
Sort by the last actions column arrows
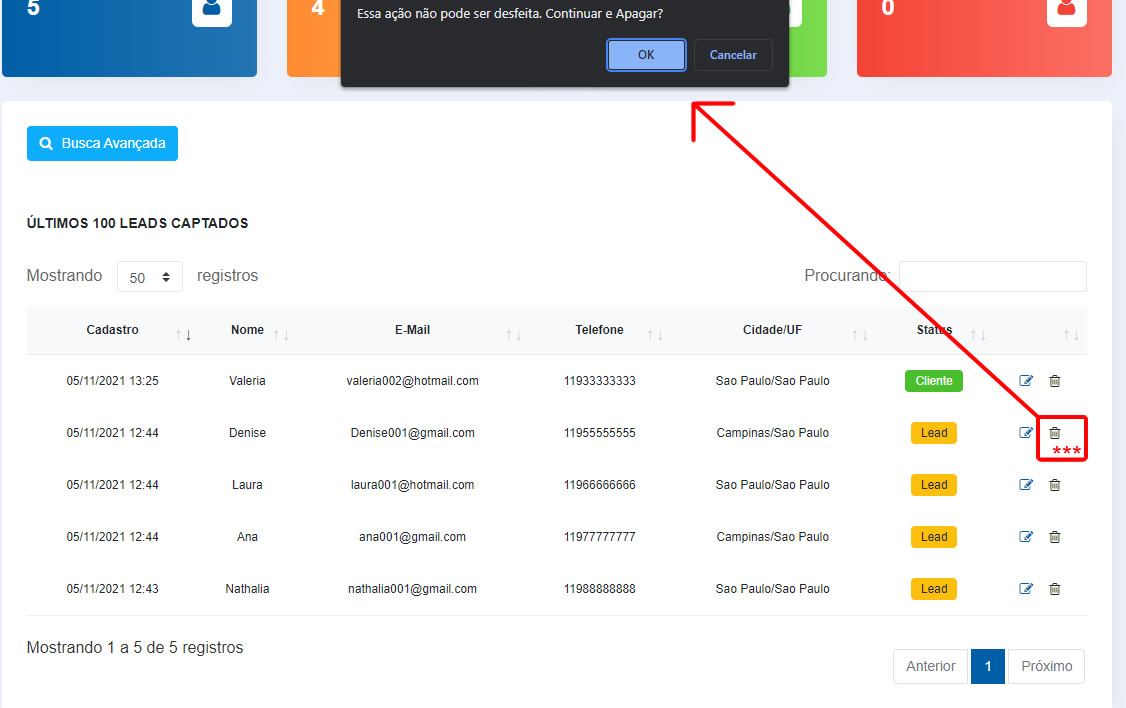[x=1071, y=335]
